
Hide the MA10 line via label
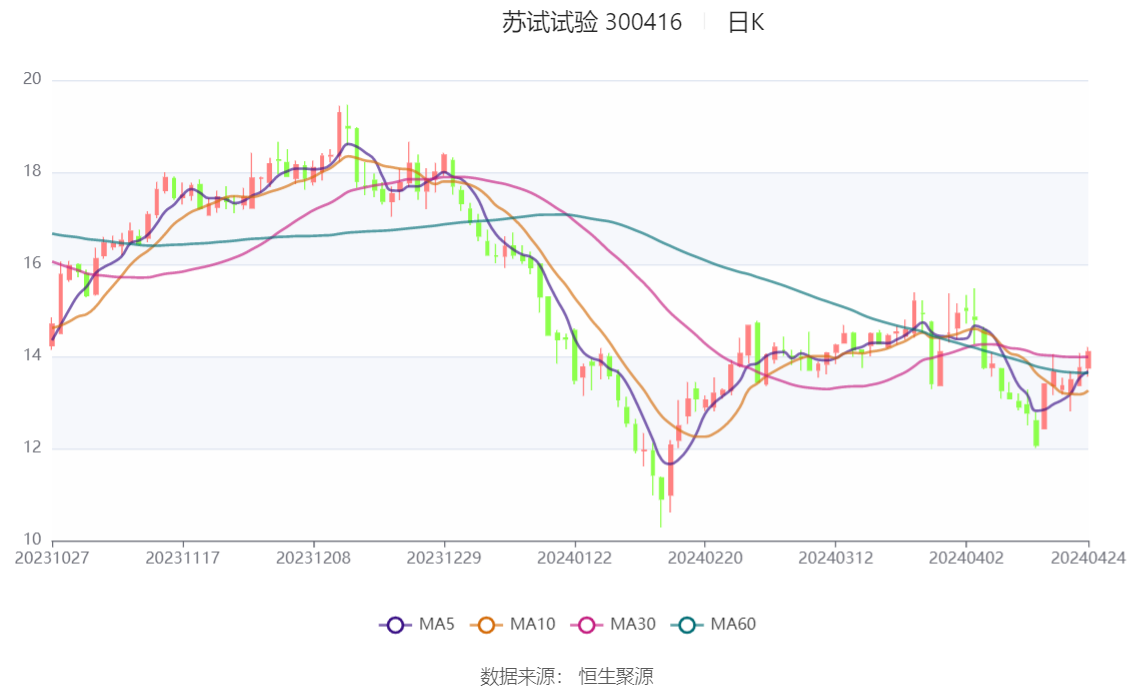[x=532, y=624]
